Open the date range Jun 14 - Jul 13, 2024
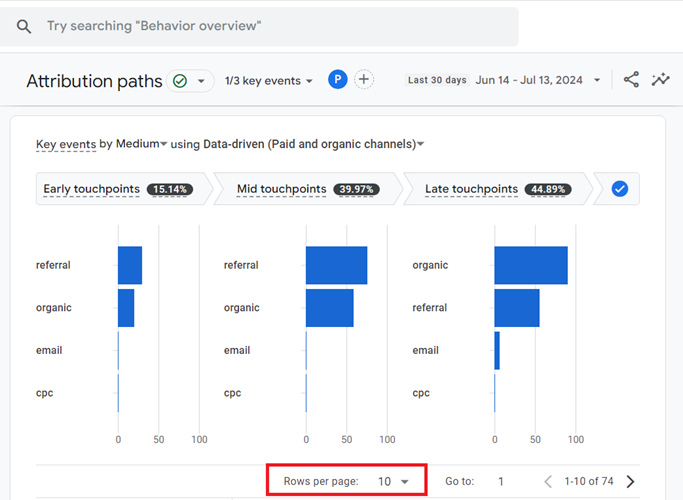Viewport: 683px width, 500px height. [x=538, y=80]
